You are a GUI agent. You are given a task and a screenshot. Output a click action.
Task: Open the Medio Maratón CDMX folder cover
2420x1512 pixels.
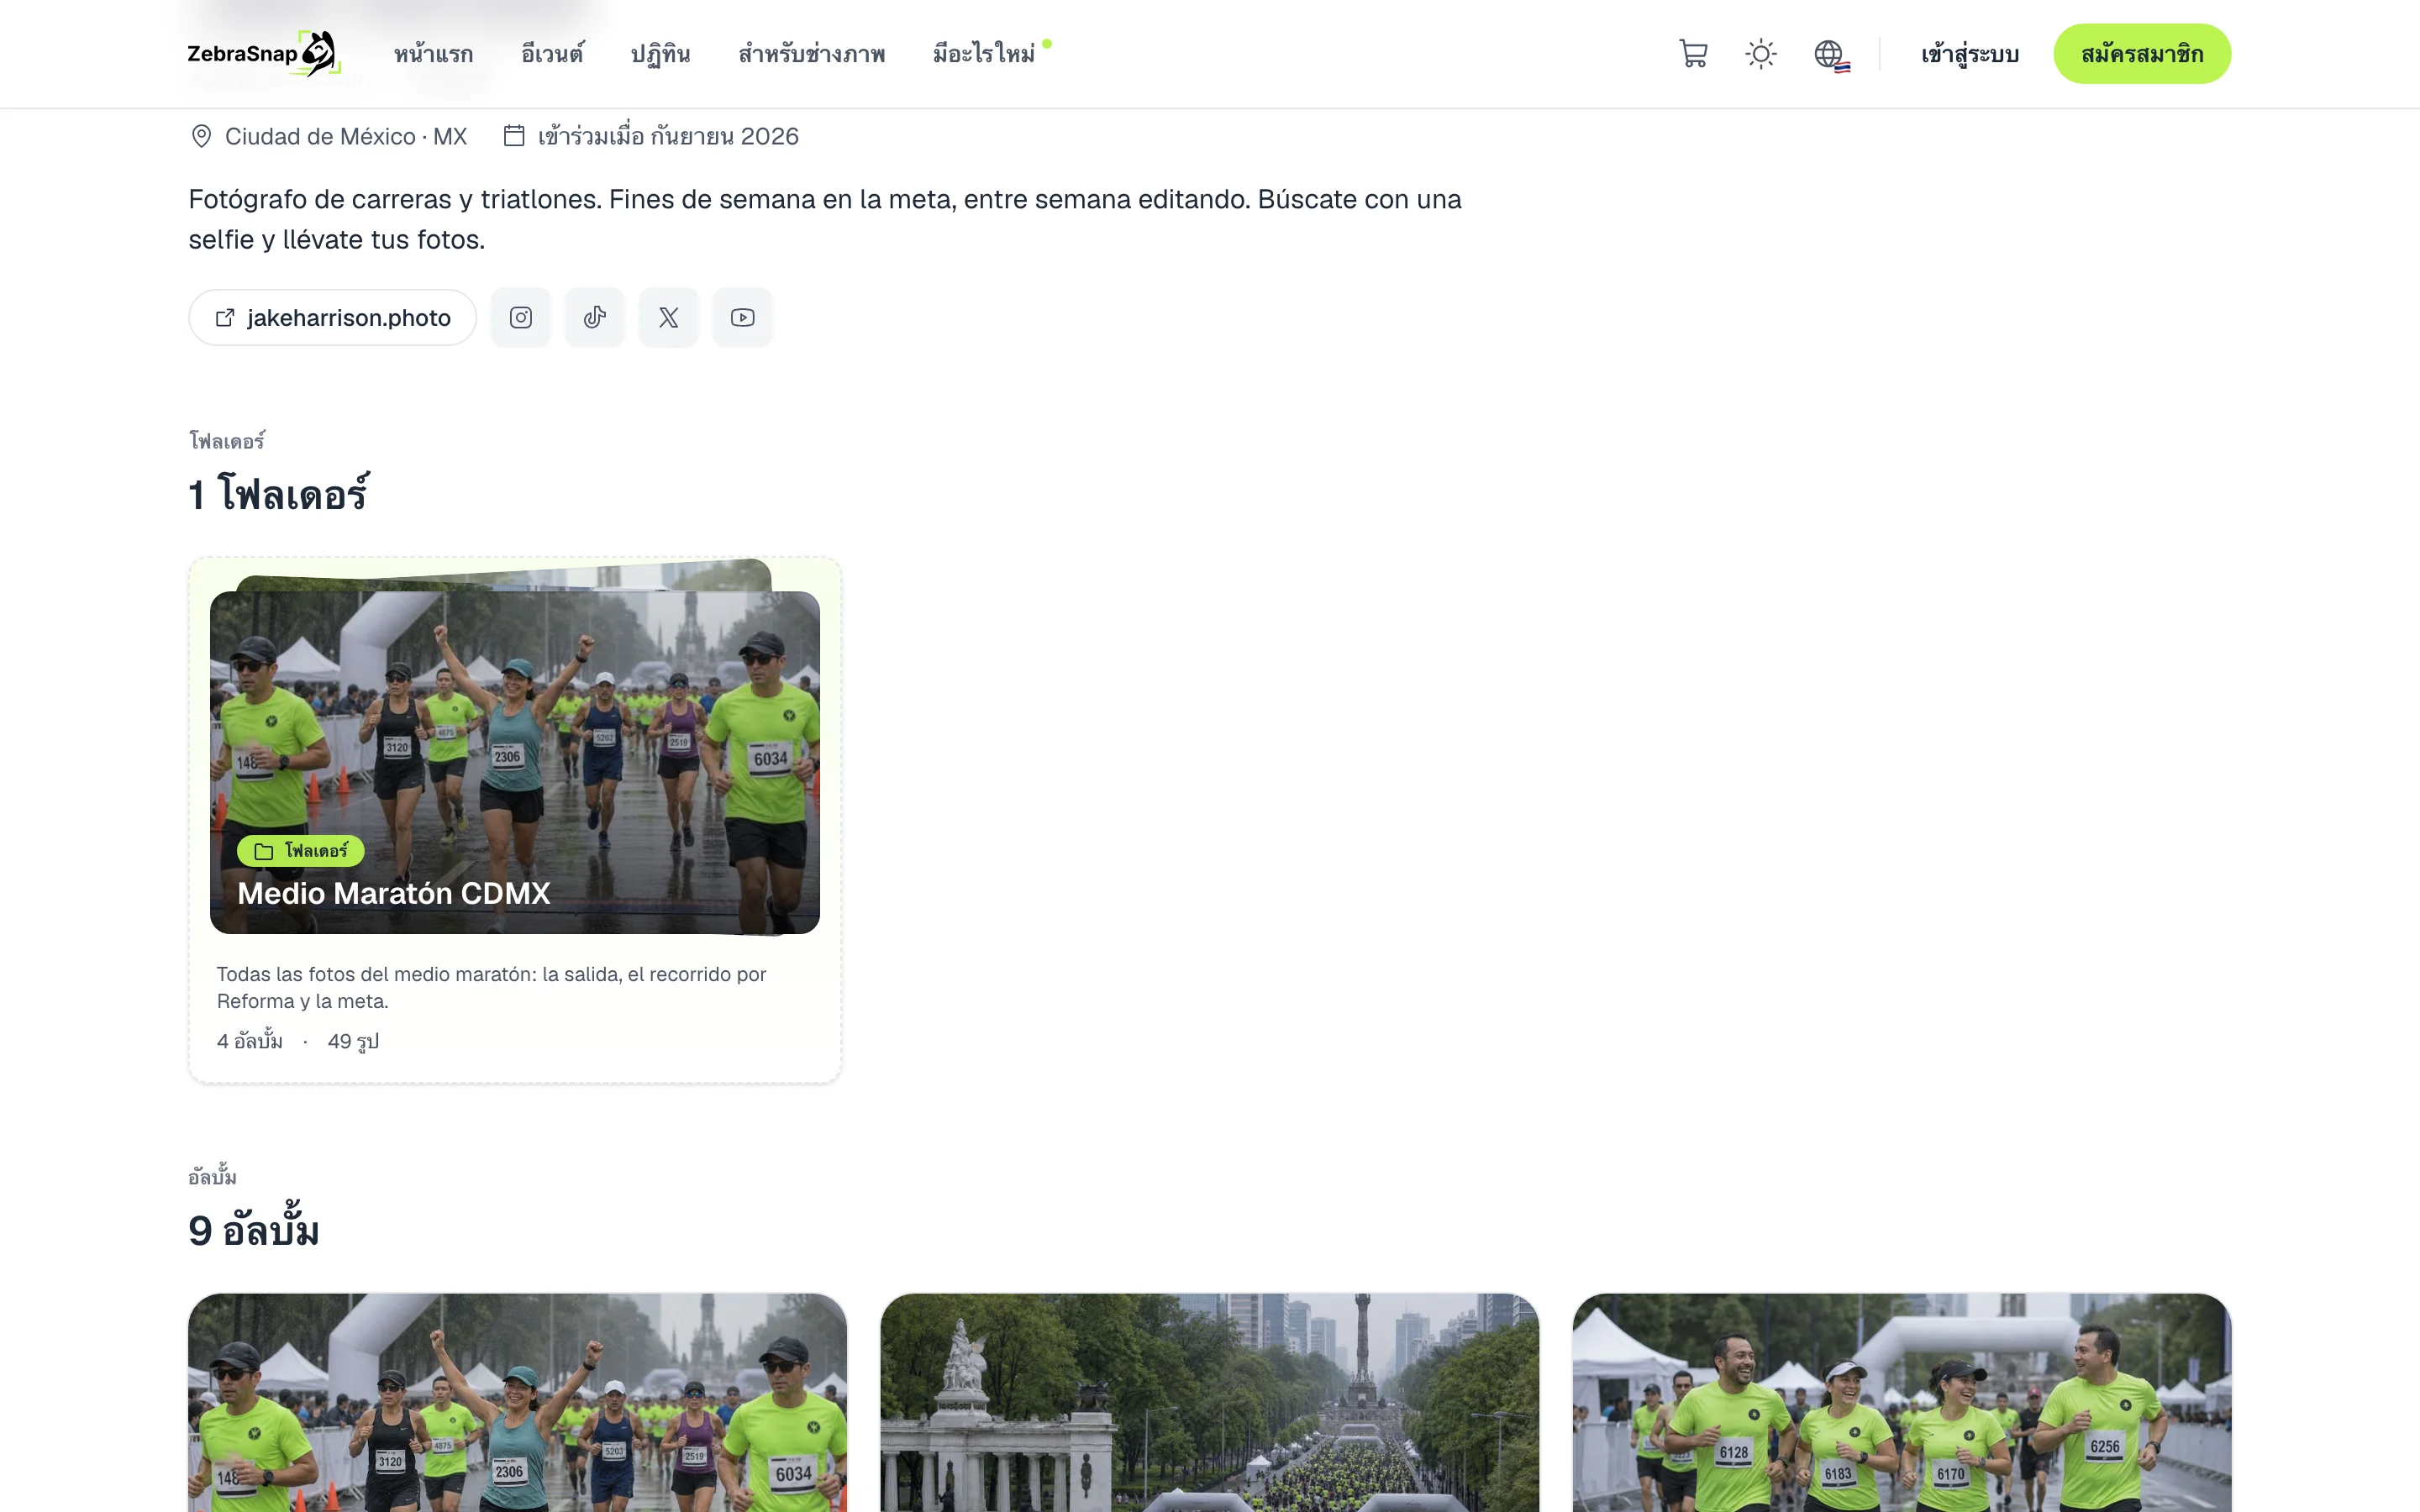pyautogui.click(x=515, y=762)
